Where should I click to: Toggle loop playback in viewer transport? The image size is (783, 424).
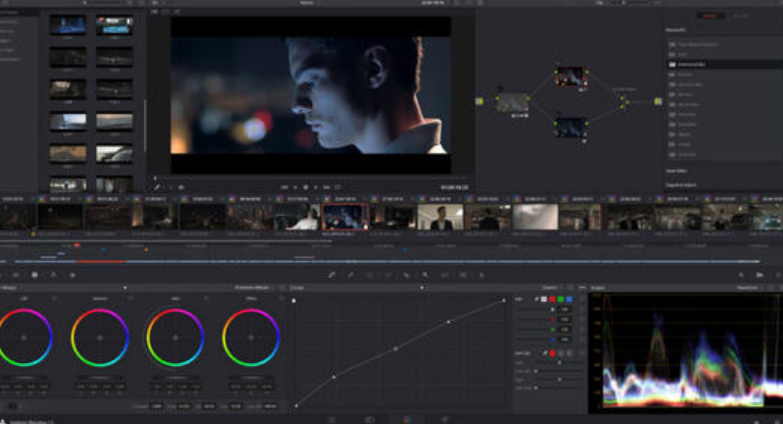coord(338,187)
